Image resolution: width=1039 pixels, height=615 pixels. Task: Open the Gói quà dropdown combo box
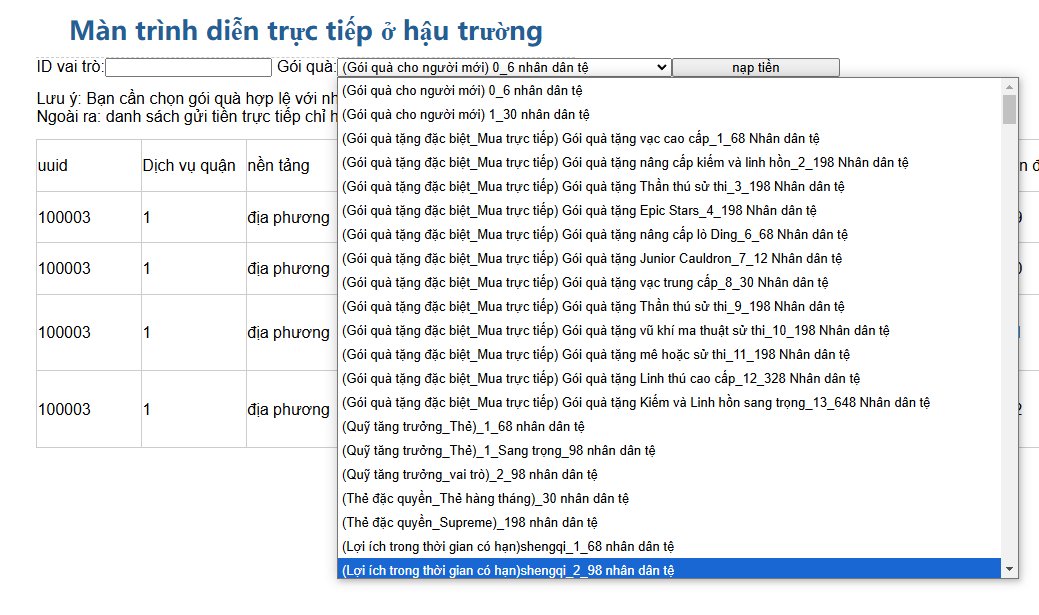(x=504, y=67)
